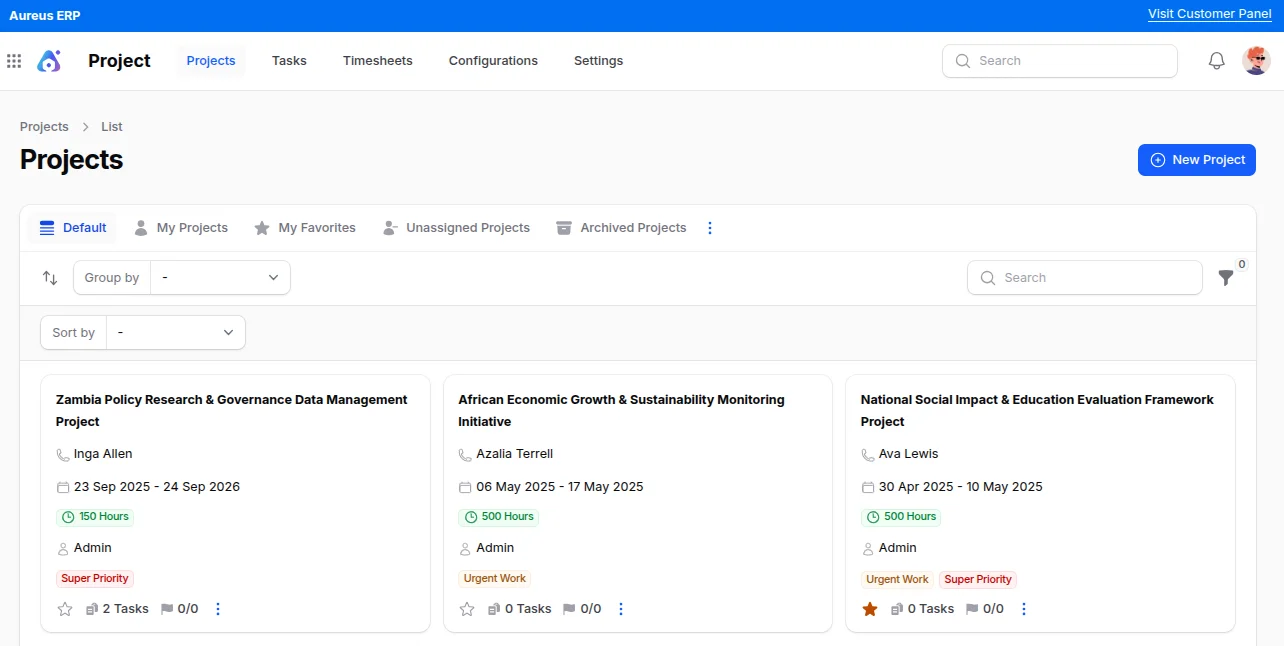The height and width of the screenshot is (646, 1284).
Task: Toggle the sort direction arrows icon
Action: pyautogui.click(x=50, y=278)
